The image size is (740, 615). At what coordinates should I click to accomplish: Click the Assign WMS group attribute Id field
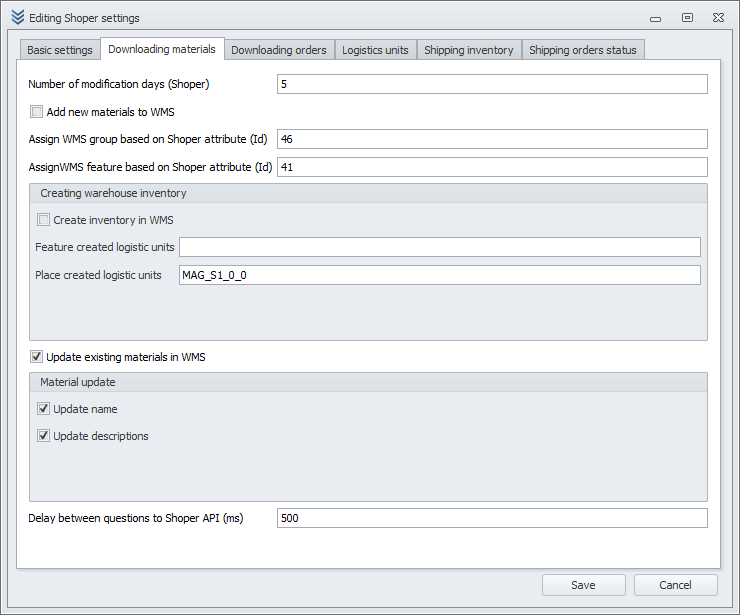coord(492,139)
